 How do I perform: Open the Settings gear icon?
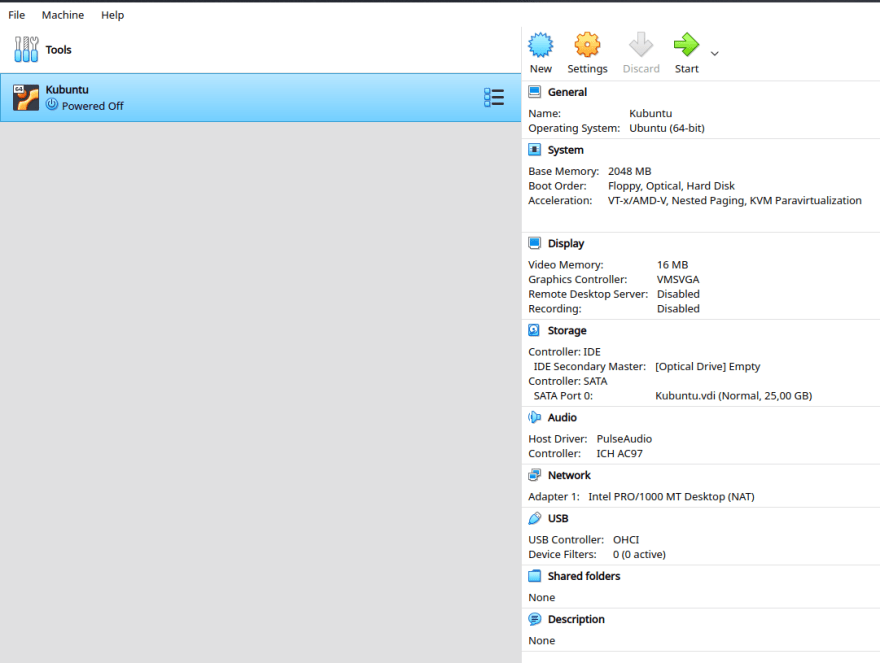click(587, 45)
